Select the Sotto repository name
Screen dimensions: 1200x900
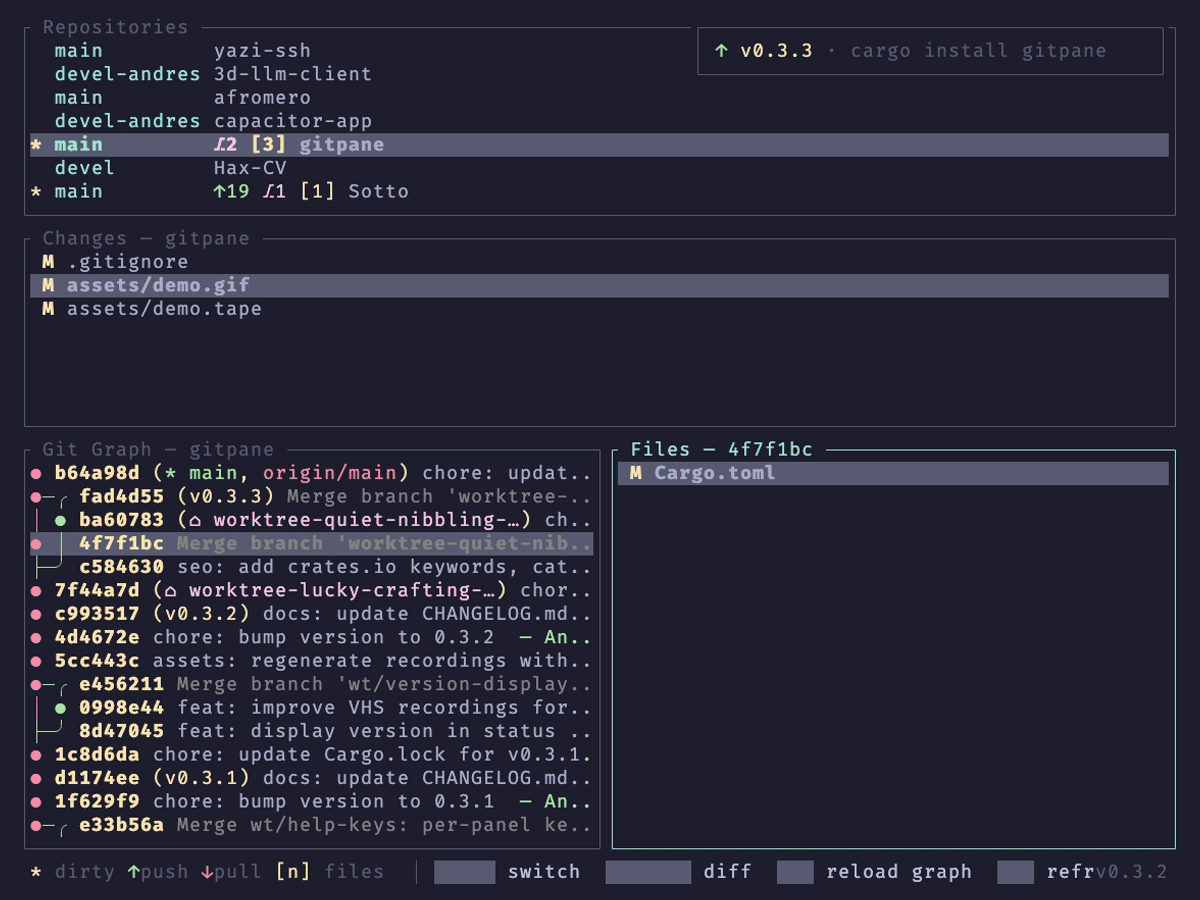coord(379,191)
